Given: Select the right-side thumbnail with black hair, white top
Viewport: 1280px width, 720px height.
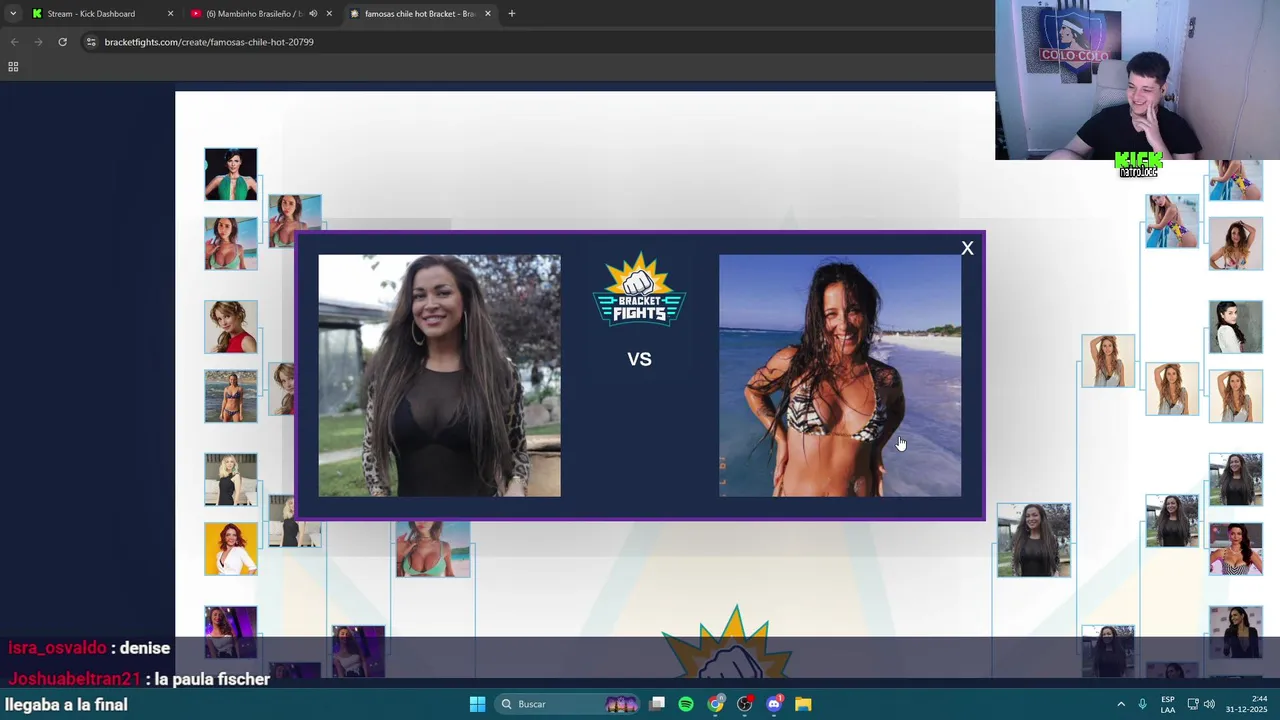Looking at the screenshot, I should point(1235,327).
